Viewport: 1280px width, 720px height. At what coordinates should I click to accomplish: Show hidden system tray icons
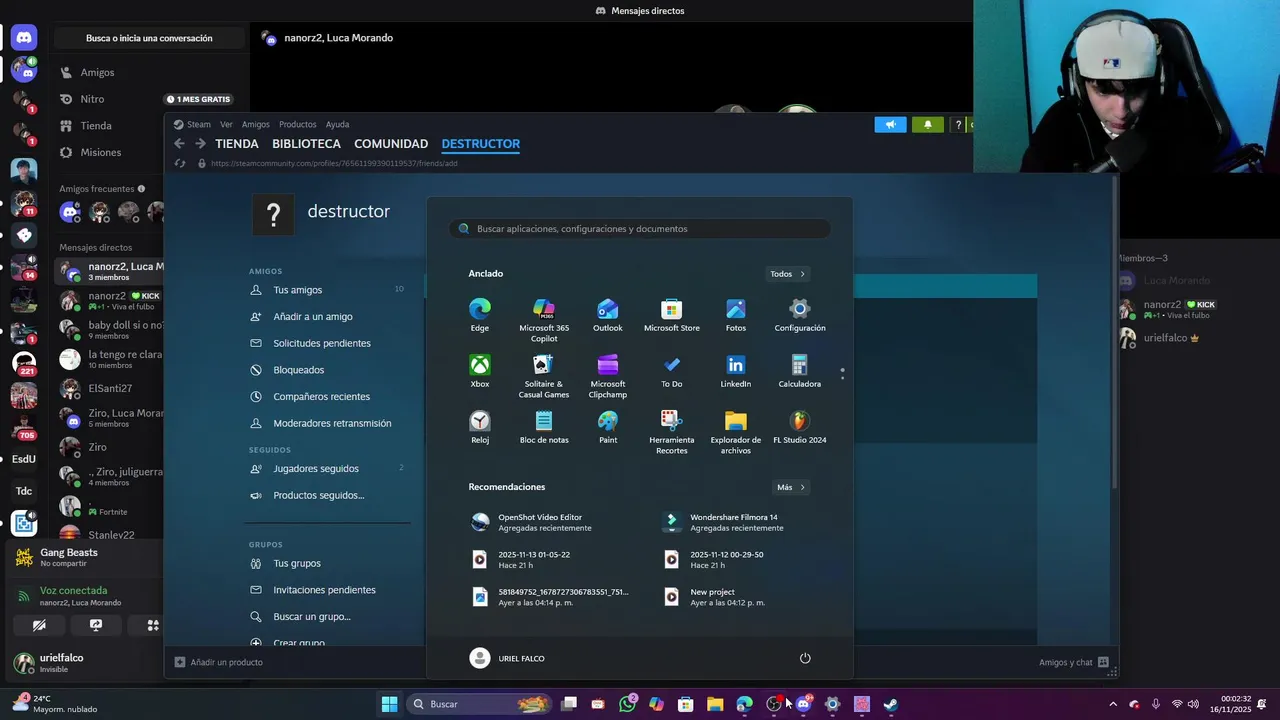pos(1113,704)
